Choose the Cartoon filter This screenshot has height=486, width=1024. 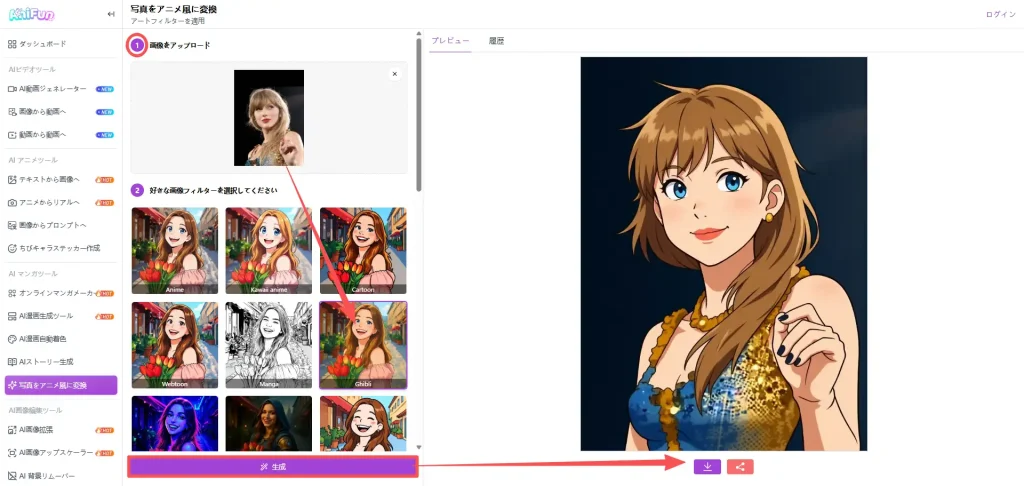(x=363, y=250)
